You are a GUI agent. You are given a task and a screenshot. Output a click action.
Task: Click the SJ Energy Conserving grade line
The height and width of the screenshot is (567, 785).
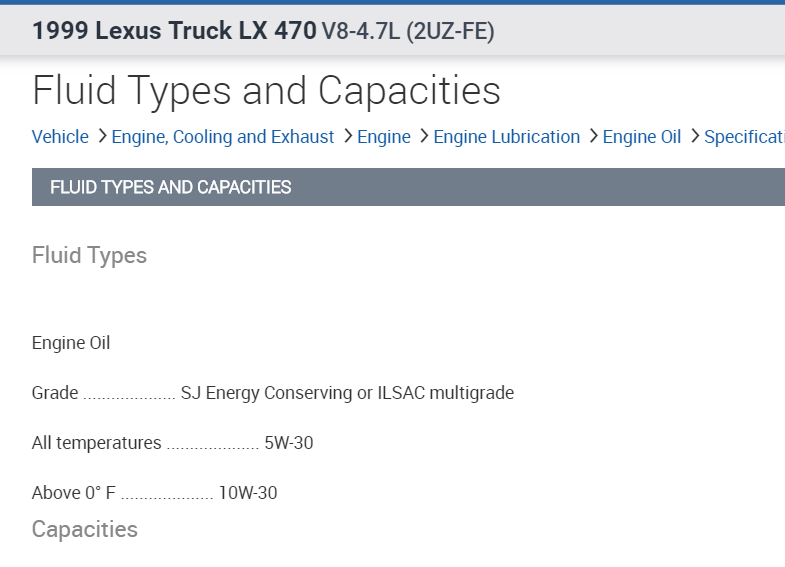coord(272,393)
